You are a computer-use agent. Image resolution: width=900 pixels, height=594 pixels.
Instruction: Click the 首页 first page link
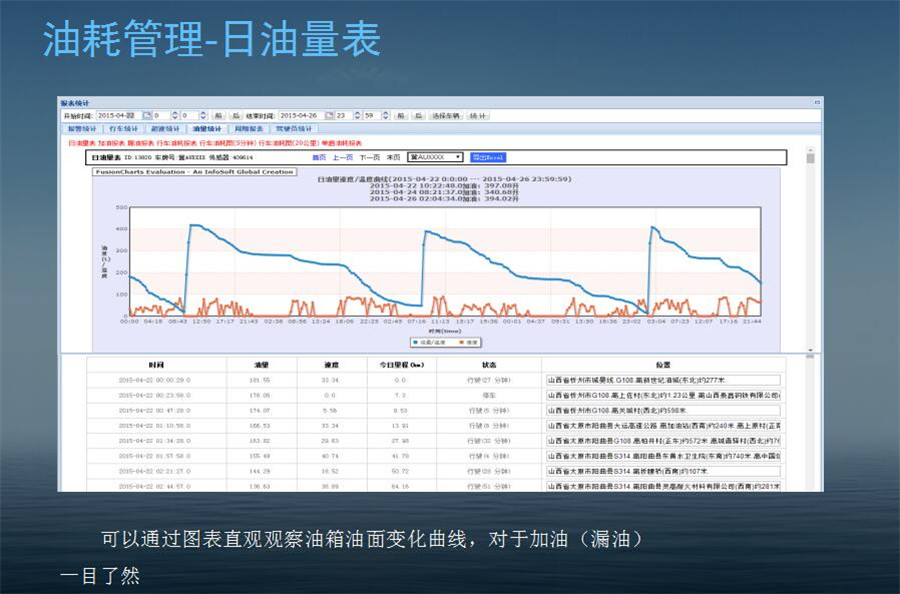pyautogui.click(x=319, y=157)
